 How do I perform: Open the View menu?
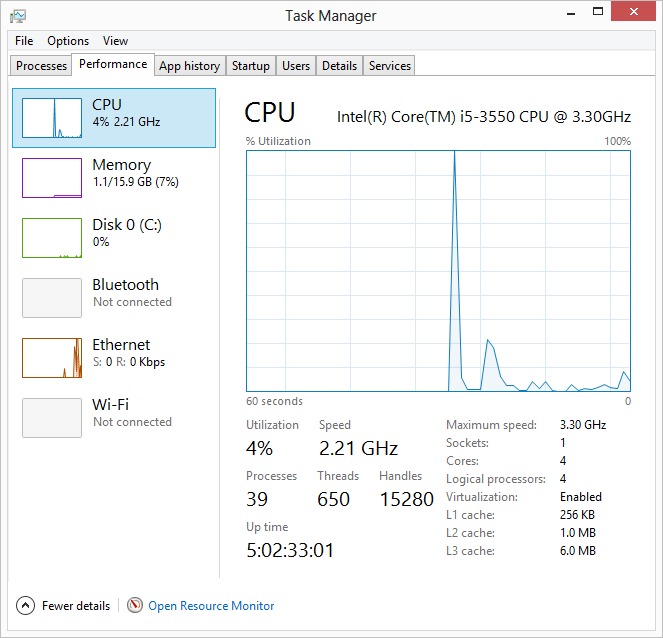(115, 41)
